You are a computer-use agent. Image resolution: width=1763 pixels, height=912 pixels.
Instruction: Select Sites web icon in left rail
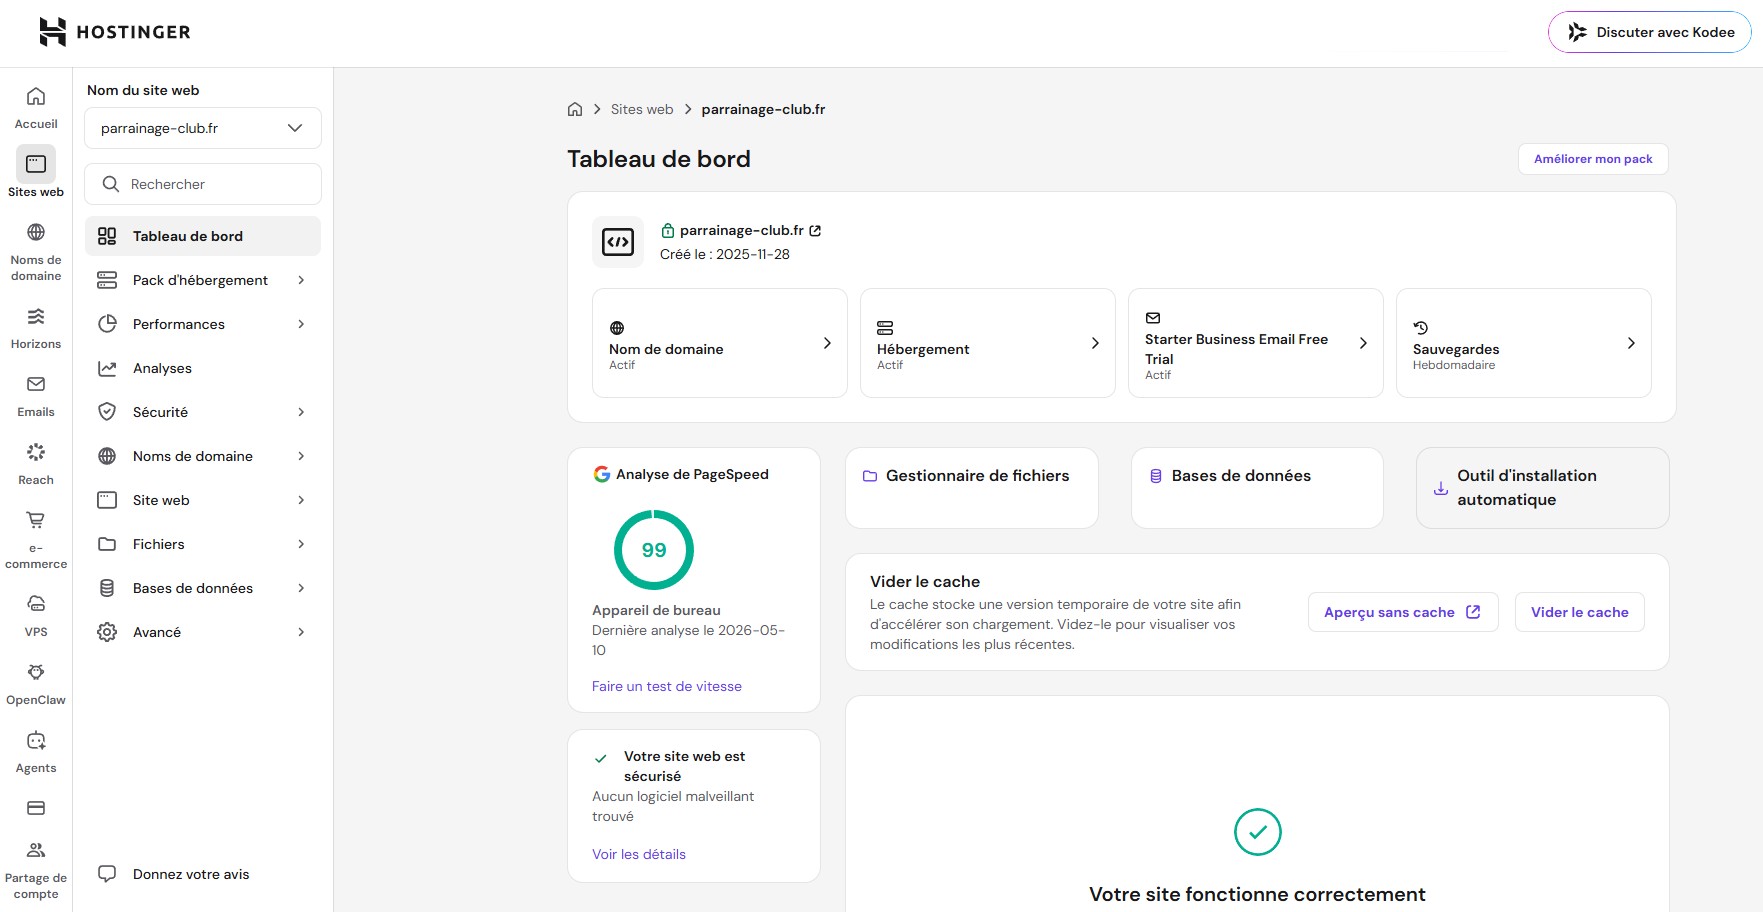[x=36, y=164]
